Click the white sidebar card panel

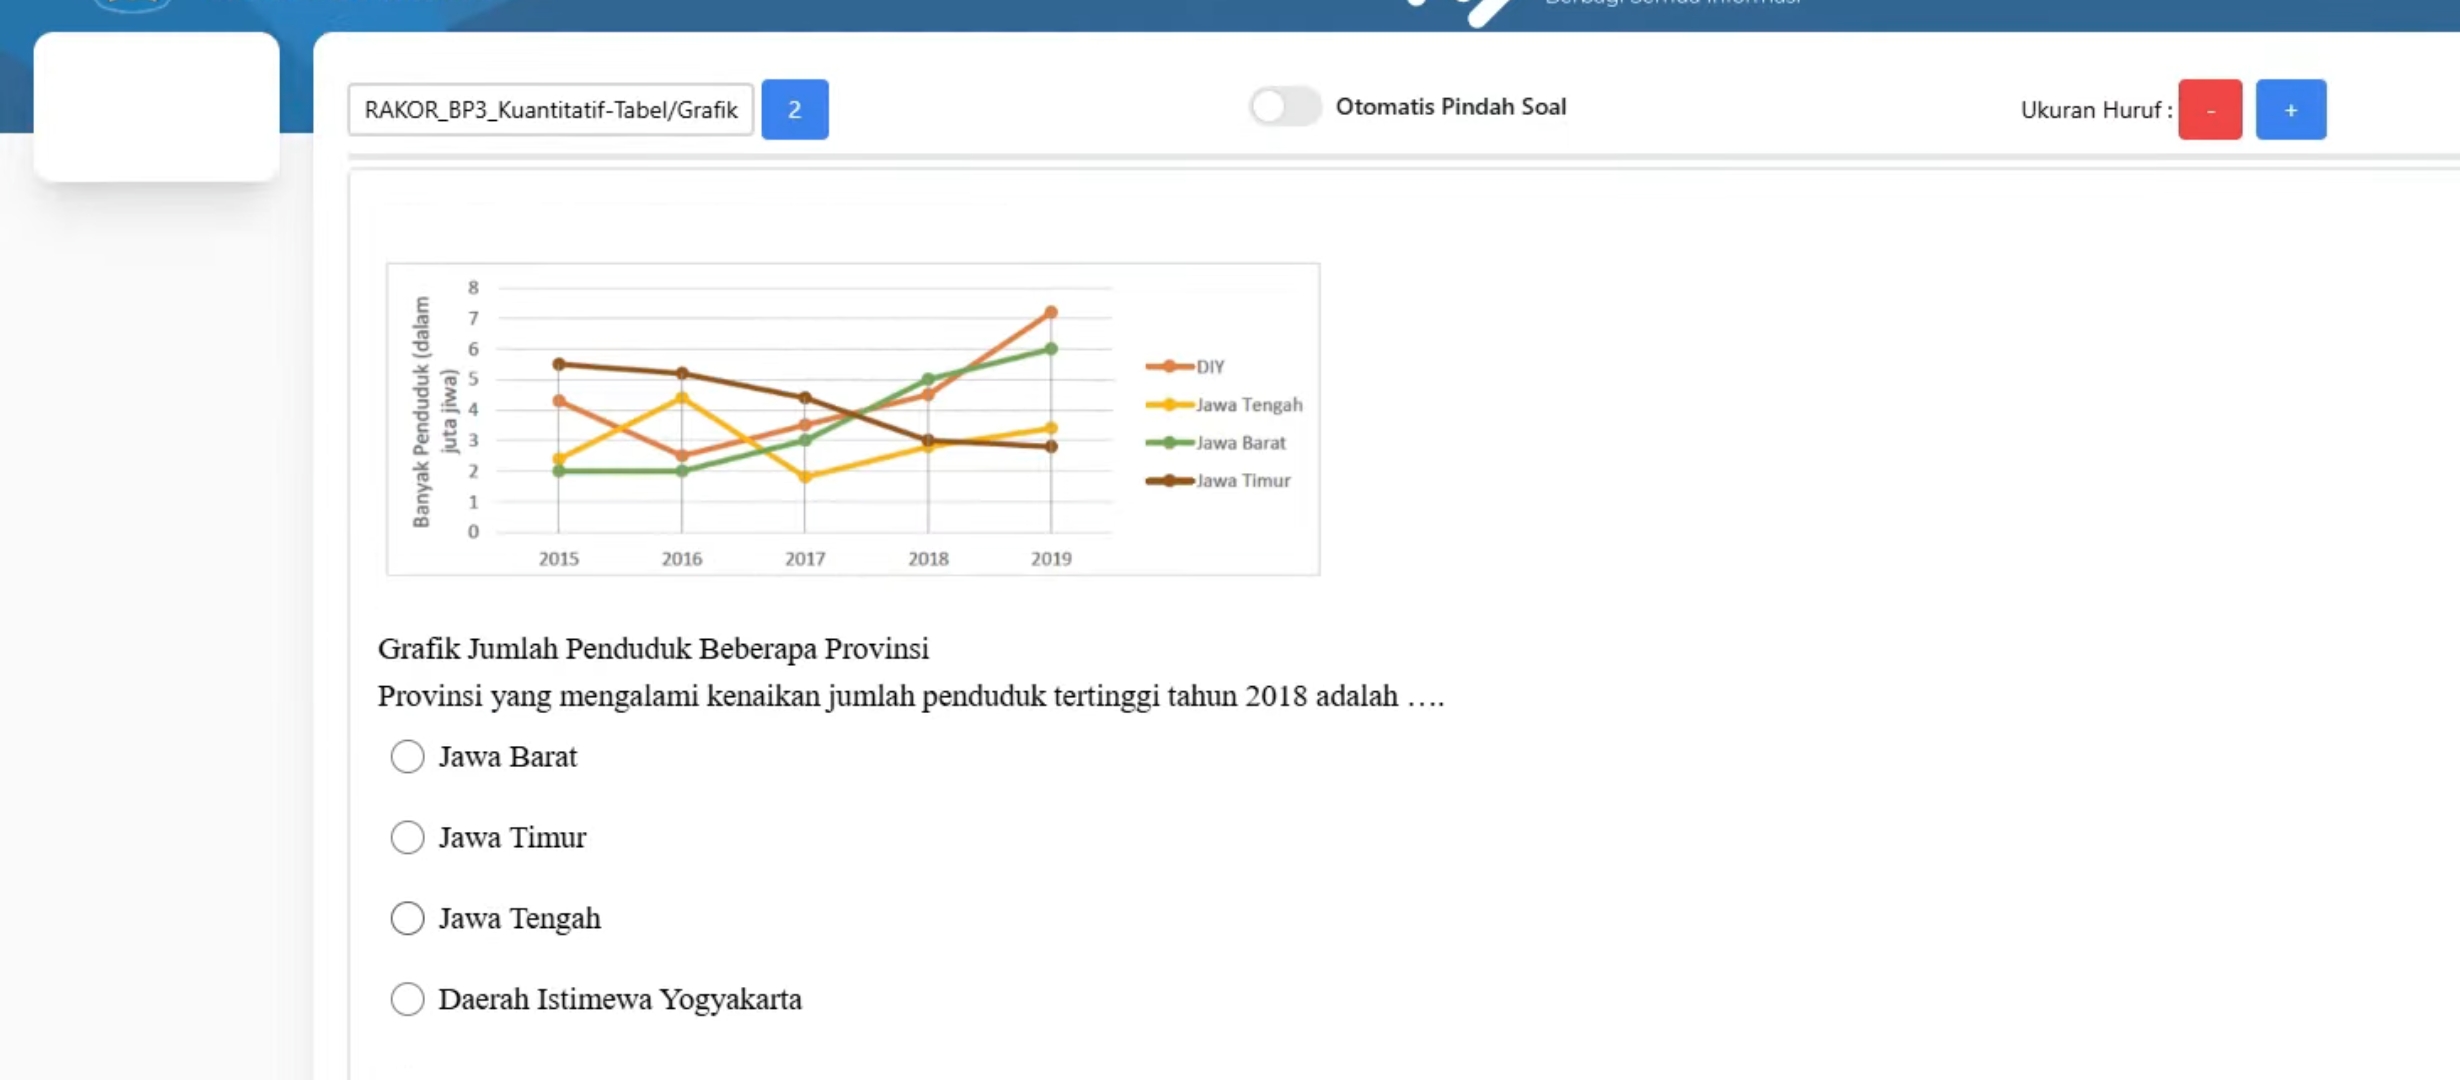pyautogui.click(x=157, y=107)
